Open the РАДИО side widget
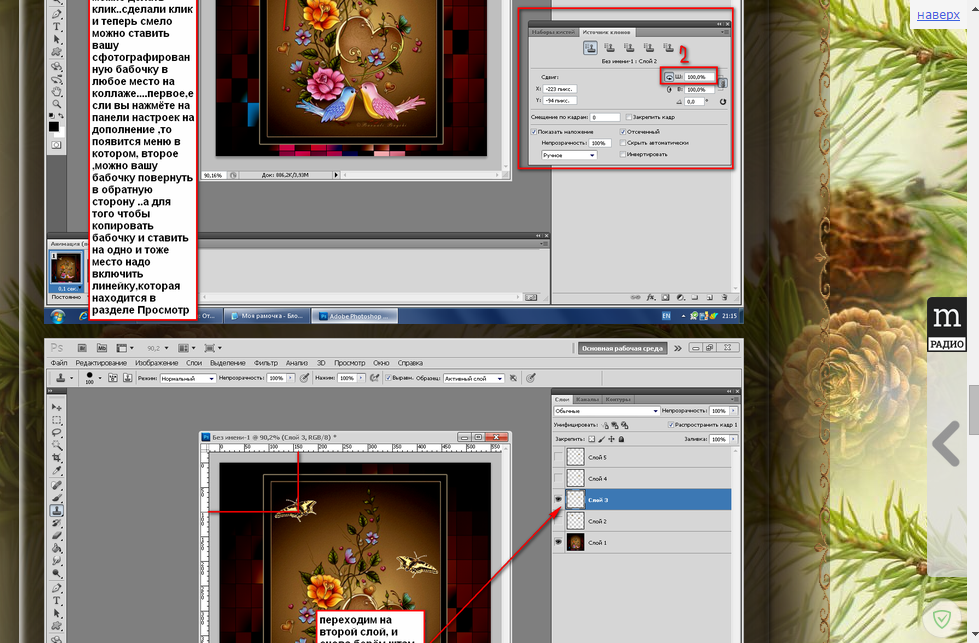The height and width of the screenshot is (643, 979). (x=947, y=325)
